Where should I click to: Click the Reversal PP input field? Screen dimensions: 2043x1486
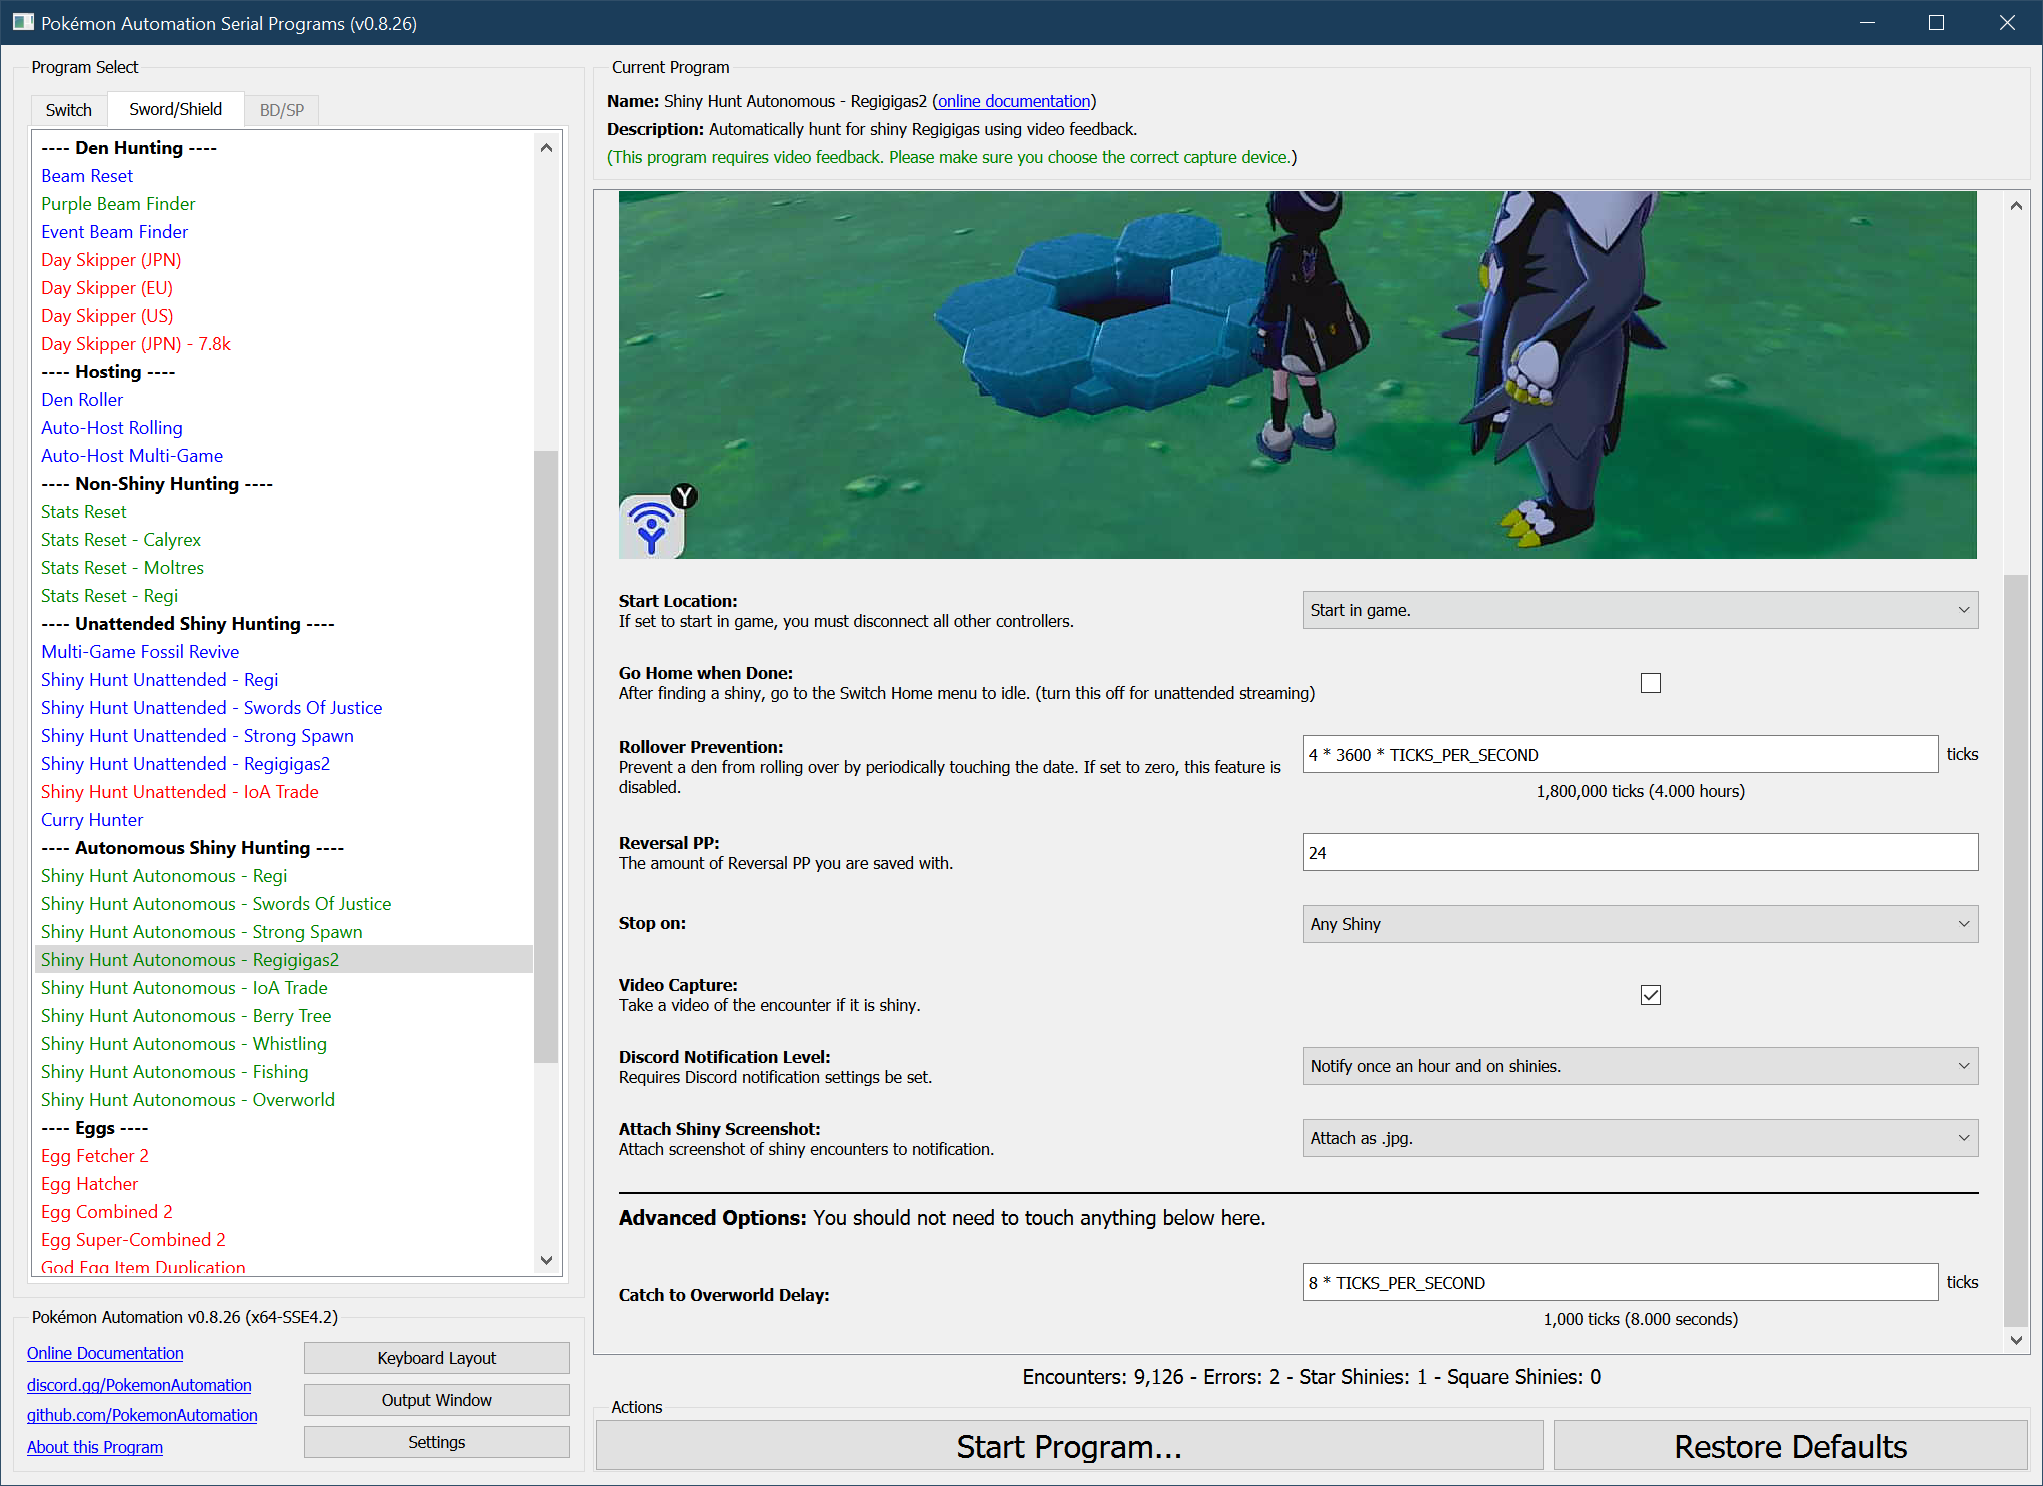(x=1639, y=853)
